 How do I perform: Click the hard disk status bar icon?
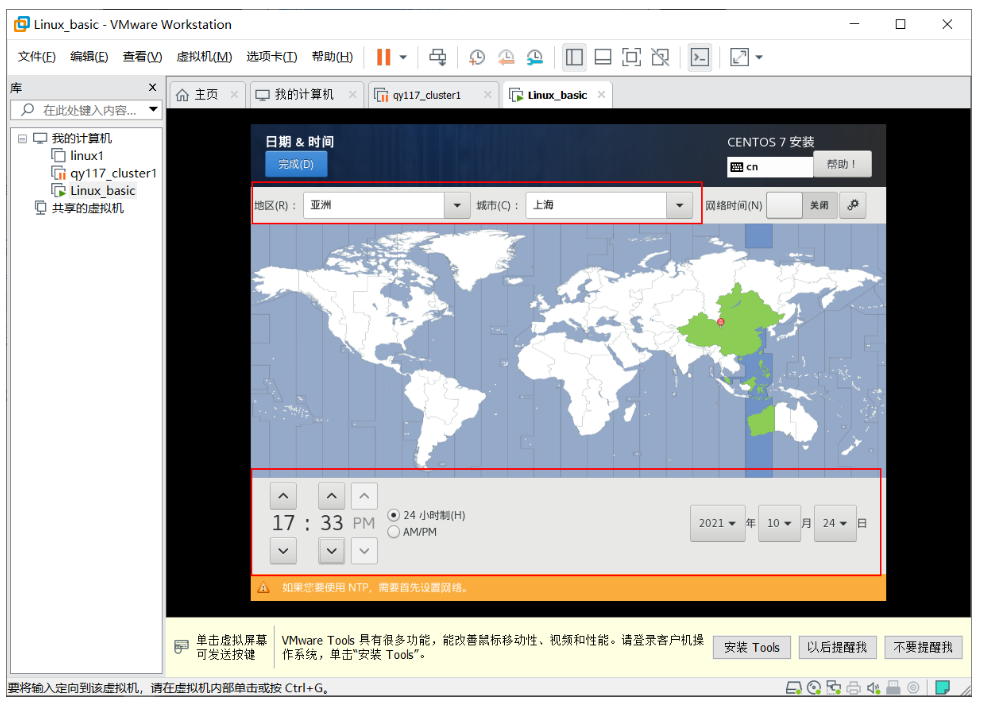click(794, 688)
